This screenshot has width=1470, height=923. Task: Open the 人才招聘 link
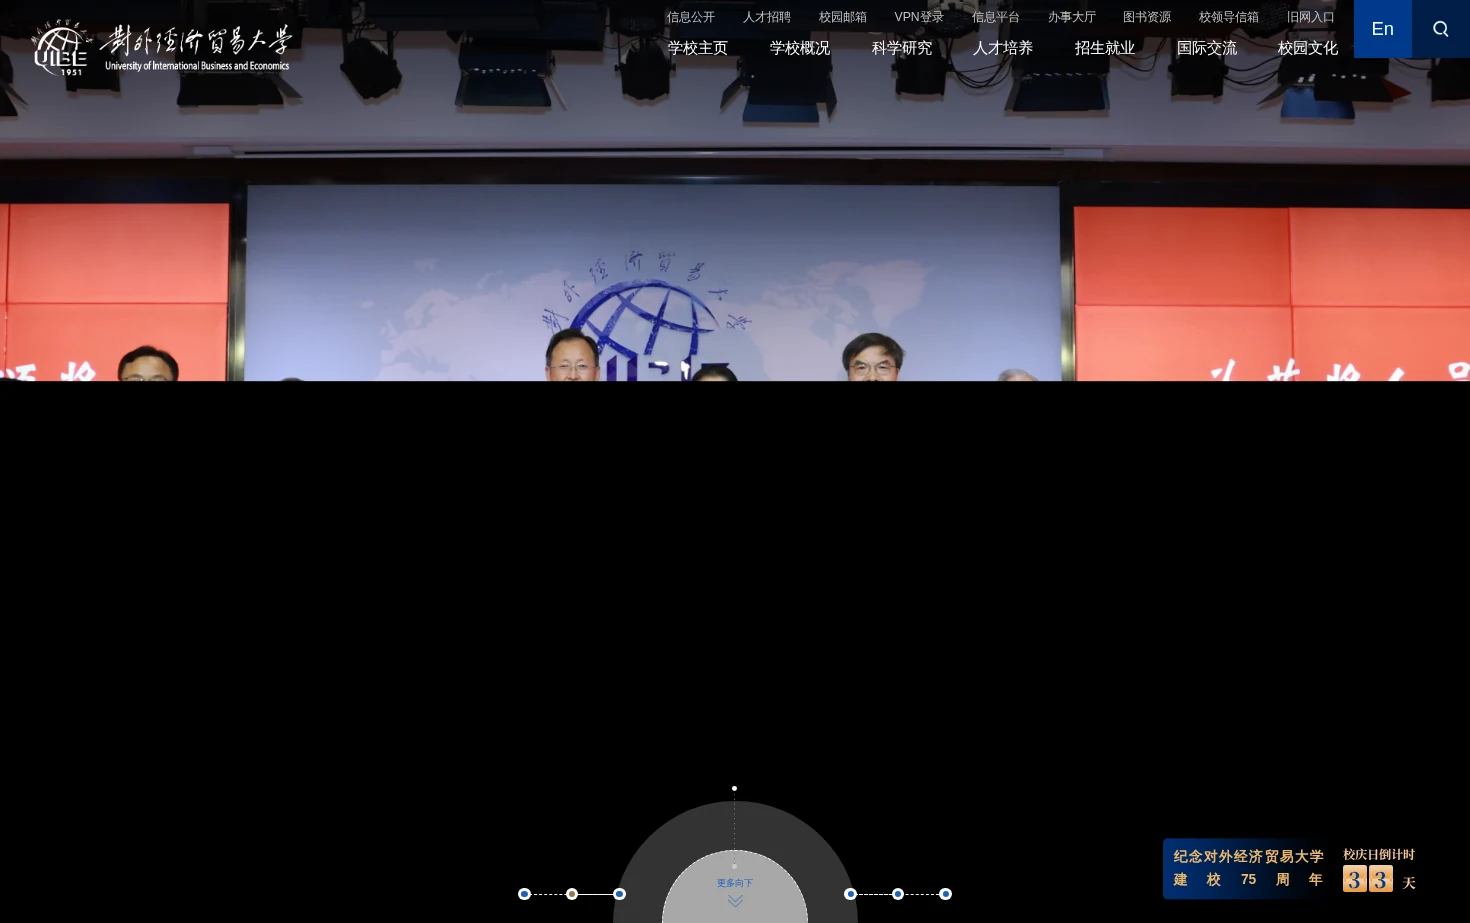click(767, 17)
